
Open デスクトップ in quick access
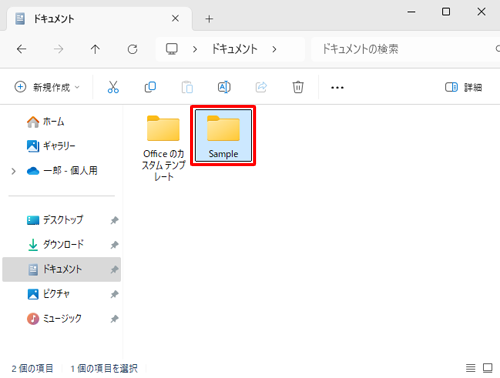click(55, 220)
